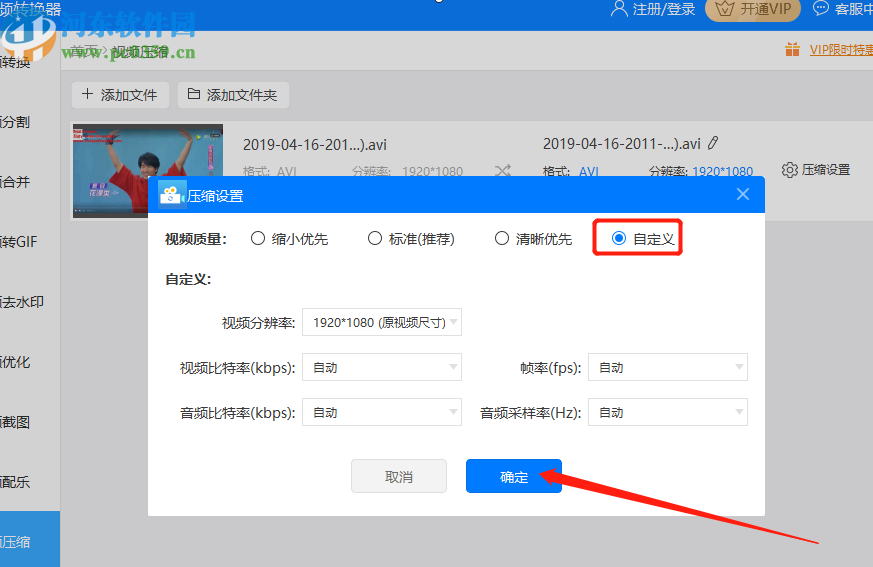Choose the 清晰优先 quality radio button
Screen dimensions: 873x567
tap(502, 238)
